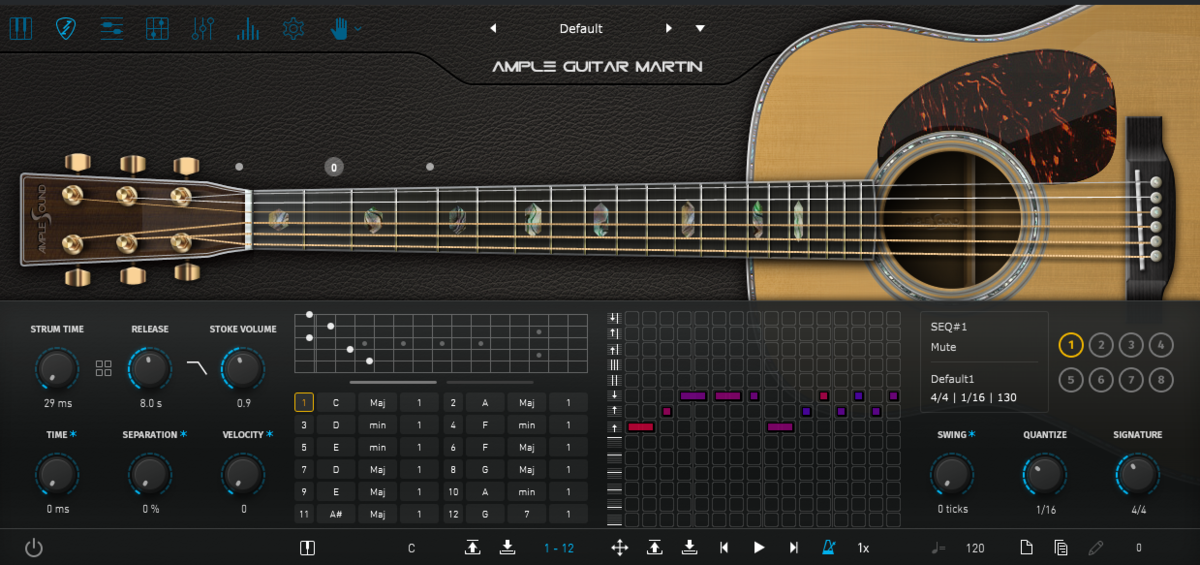The height and width of the screenshot is (565, 1200).
Task: Open chord 2 root note A dropdown
Action: (x=485, y=402)
